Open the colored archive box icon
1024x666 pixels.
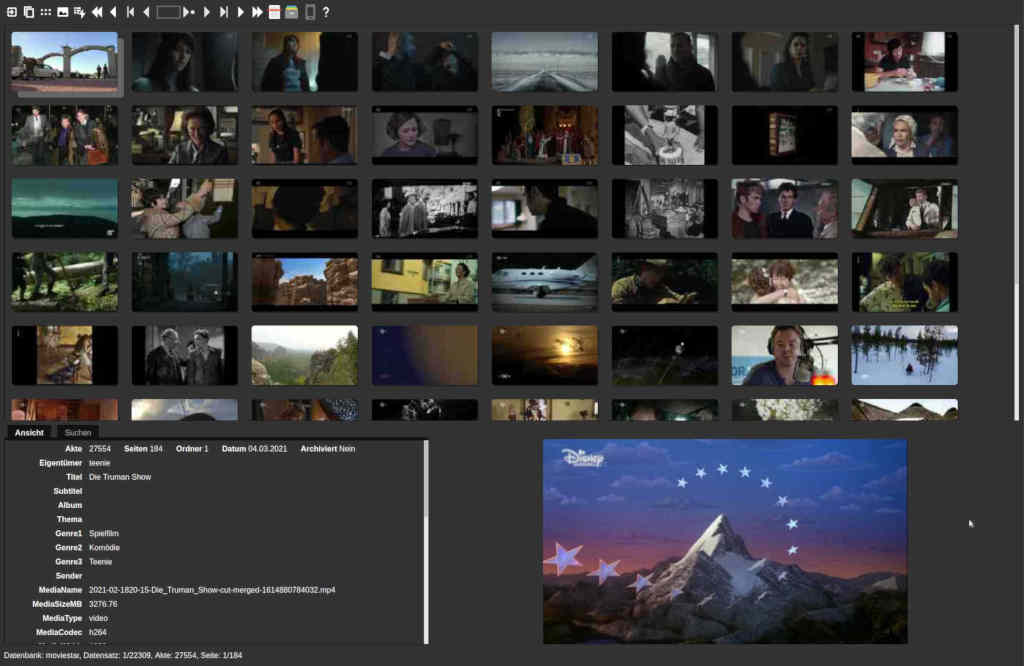(291, 12)
